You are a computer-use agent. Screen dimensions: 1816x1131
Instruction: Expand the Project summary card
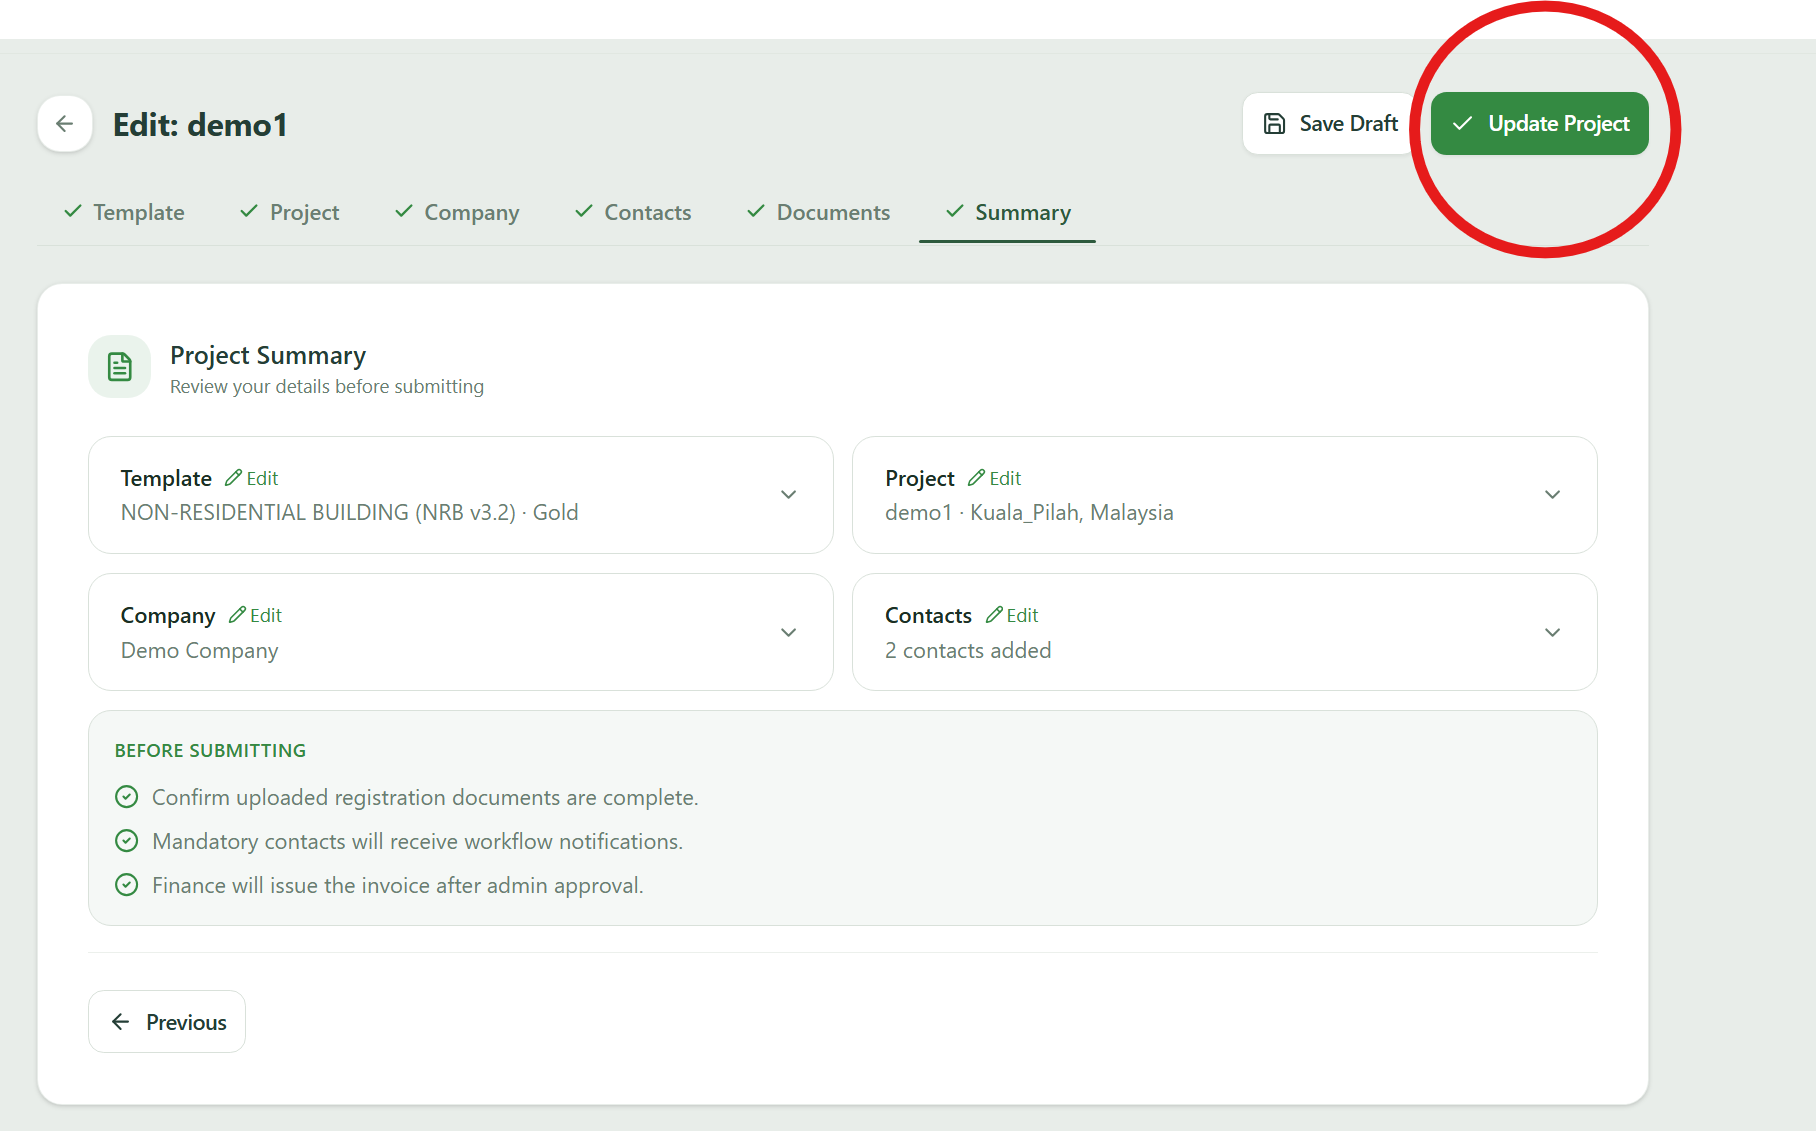[1553, 495]
